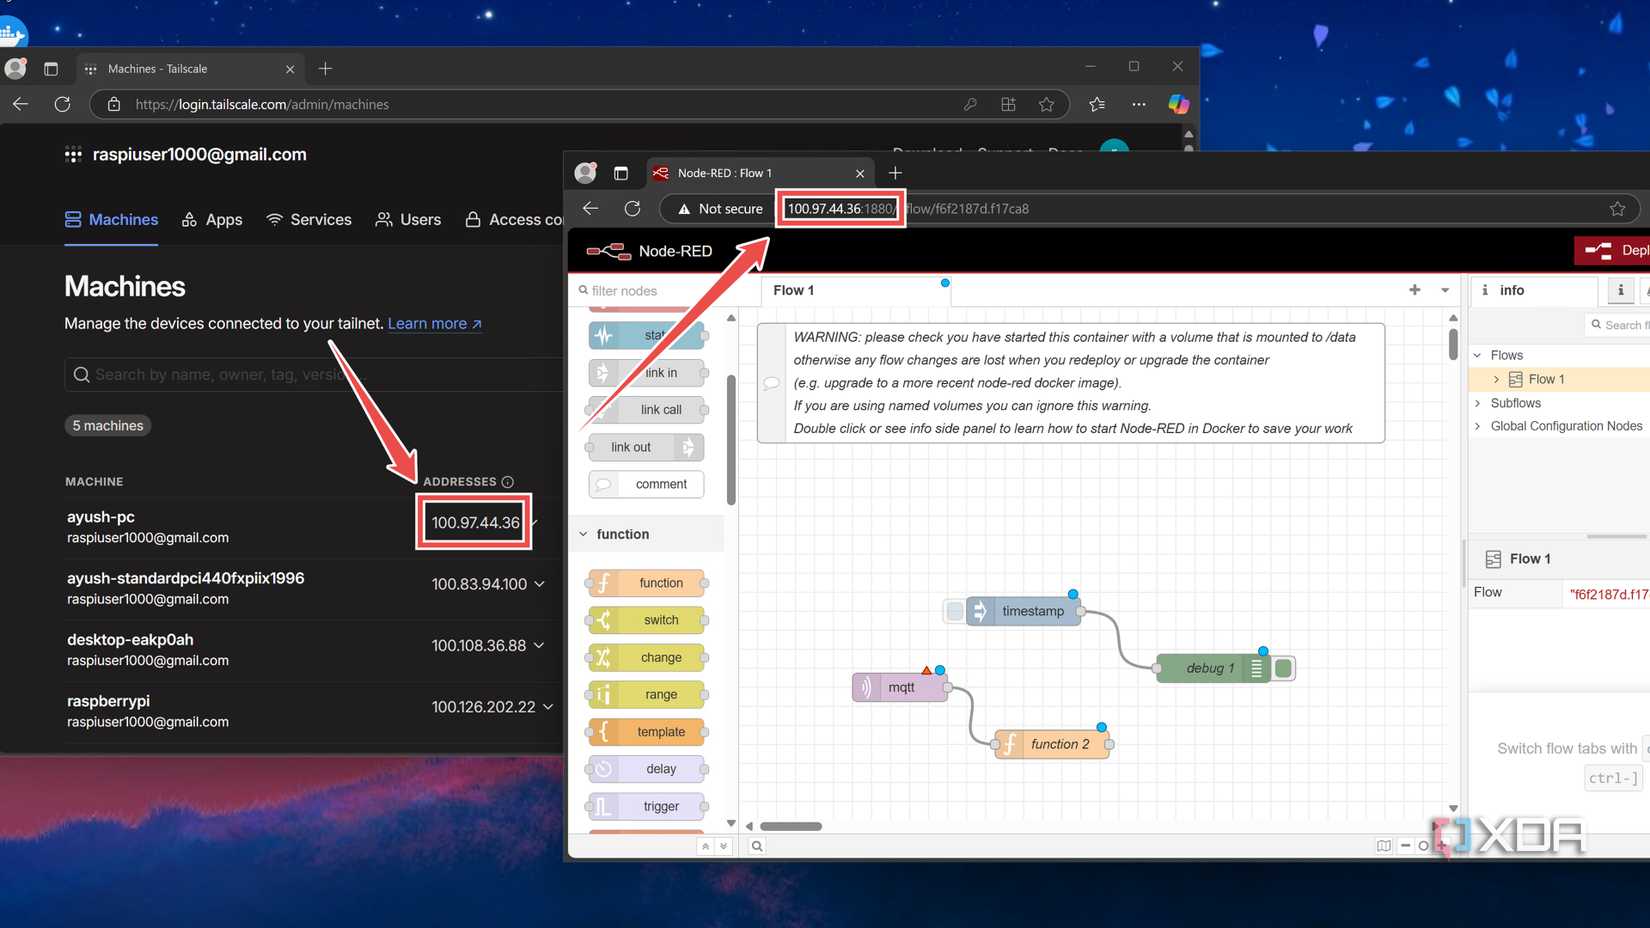
Task: Select the switch node in the function palette
Action: [x=645, y=620]
